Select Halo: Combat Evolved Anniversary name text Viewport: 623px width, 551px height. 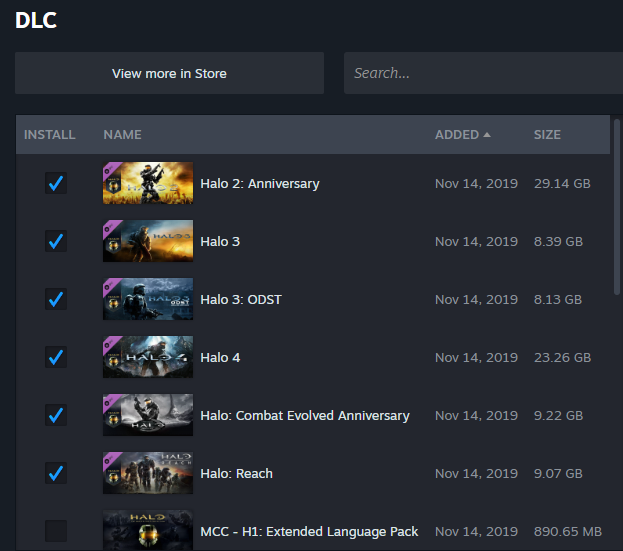305,416
